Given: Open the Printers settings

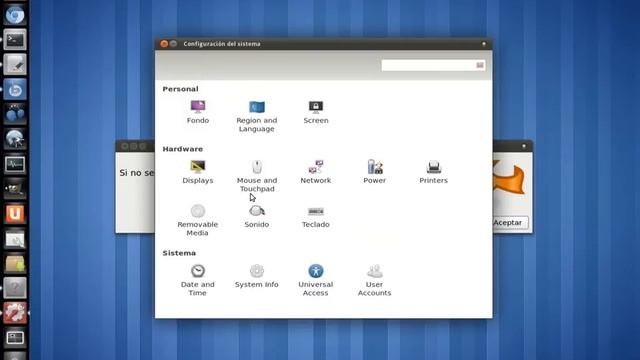Looking at the screenshot, I should click(x=433, y=172).
